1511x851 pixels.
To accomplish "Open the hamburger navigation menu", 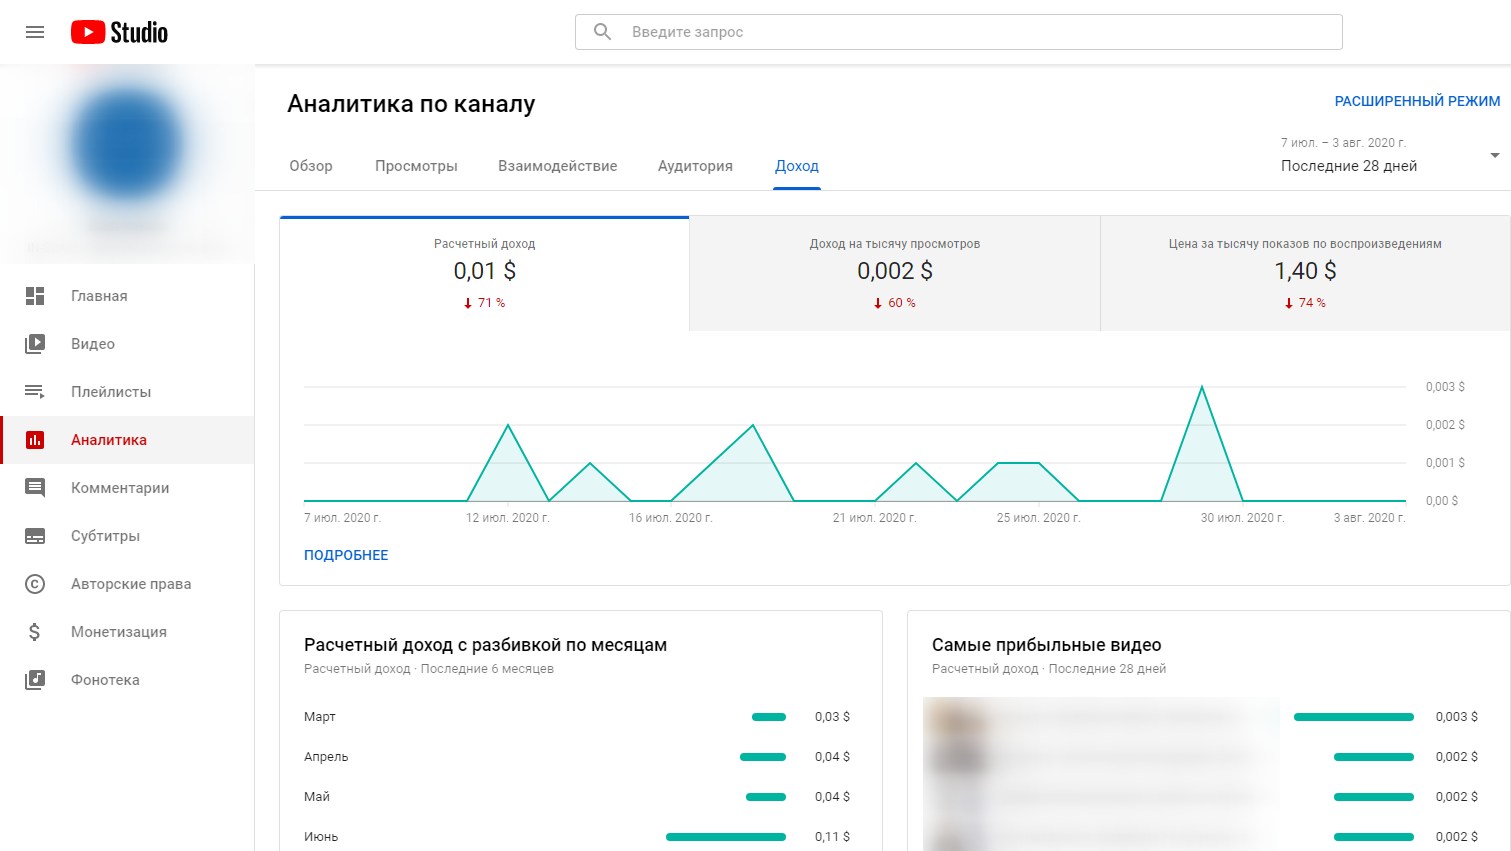I will [x=35, y=32].
